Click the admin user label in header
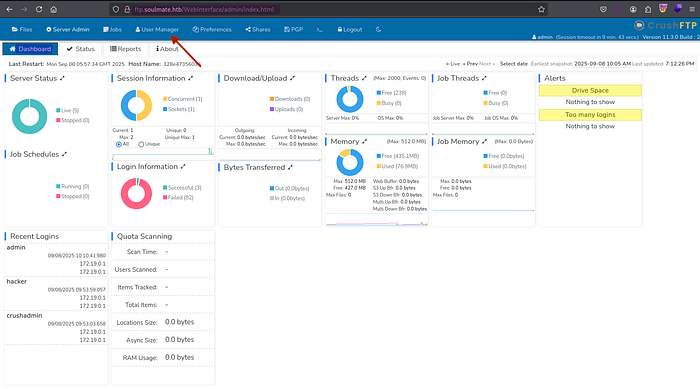This screenshot has width=700, height=389. pos(542,37)
